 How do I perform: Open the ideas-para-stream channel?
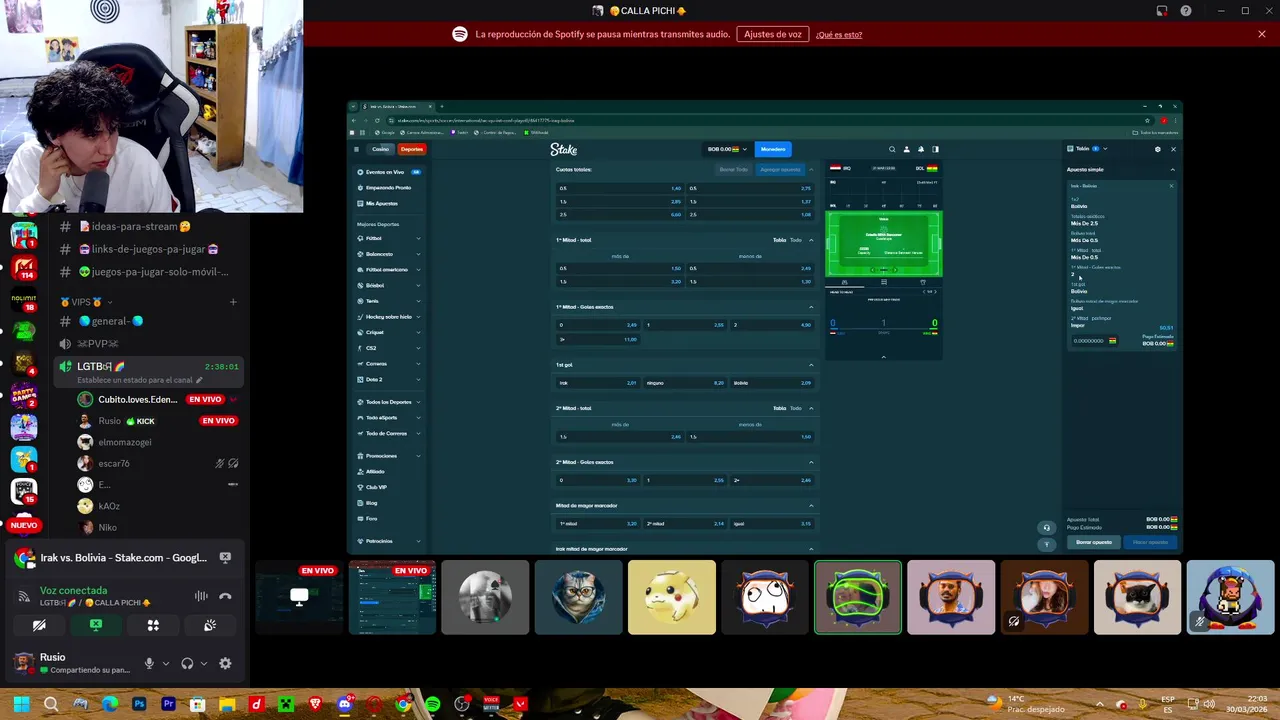(x=135, y=227)
